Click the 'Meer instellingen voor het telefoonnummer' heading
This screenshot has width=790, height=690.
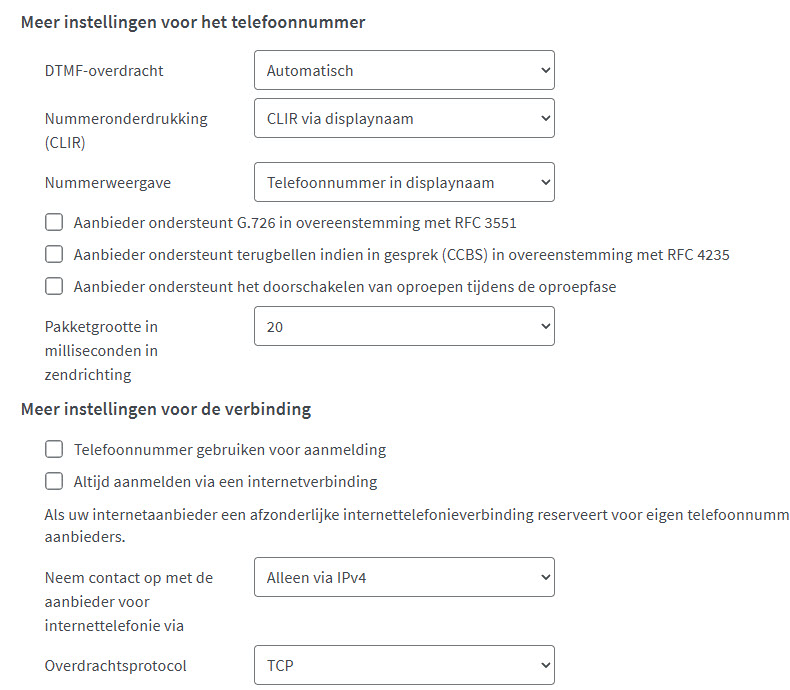(x=193, y=22)
